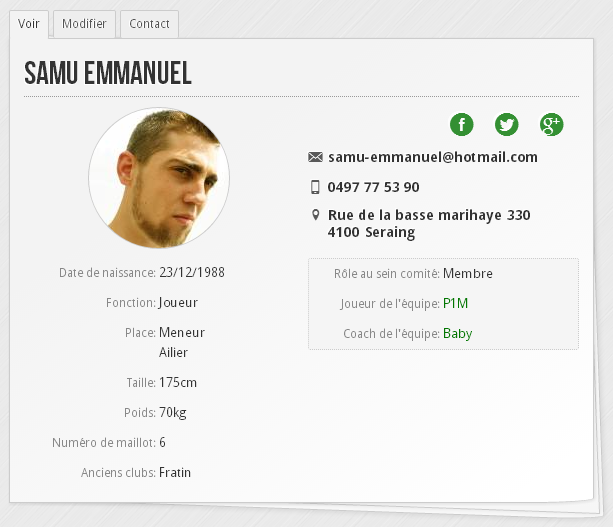Click the Meneur position value
613x527 pixels.
[x=182, y=333]
